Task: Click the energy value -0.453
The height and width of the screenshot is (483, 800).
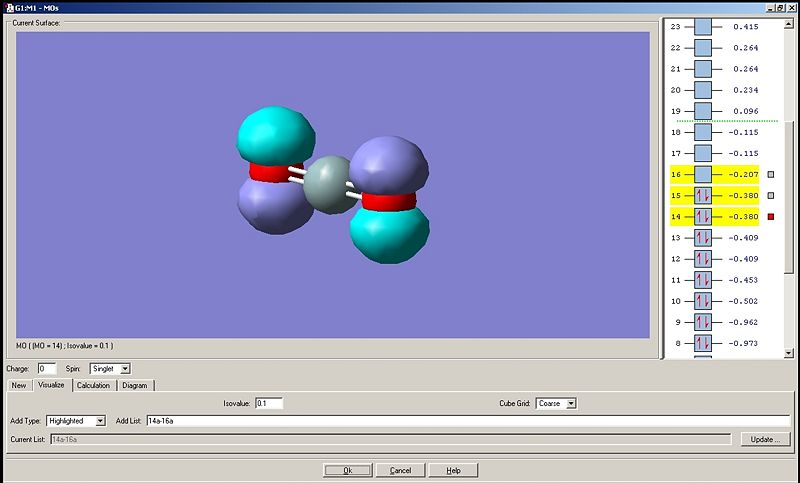Action: pos(743,280)
